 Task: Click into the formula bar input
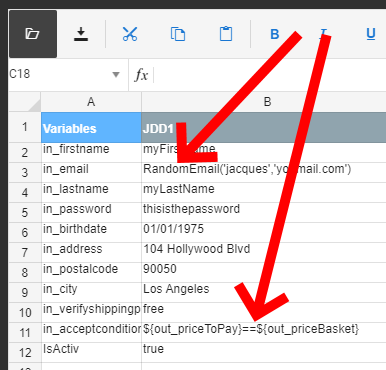click(270, 75)
